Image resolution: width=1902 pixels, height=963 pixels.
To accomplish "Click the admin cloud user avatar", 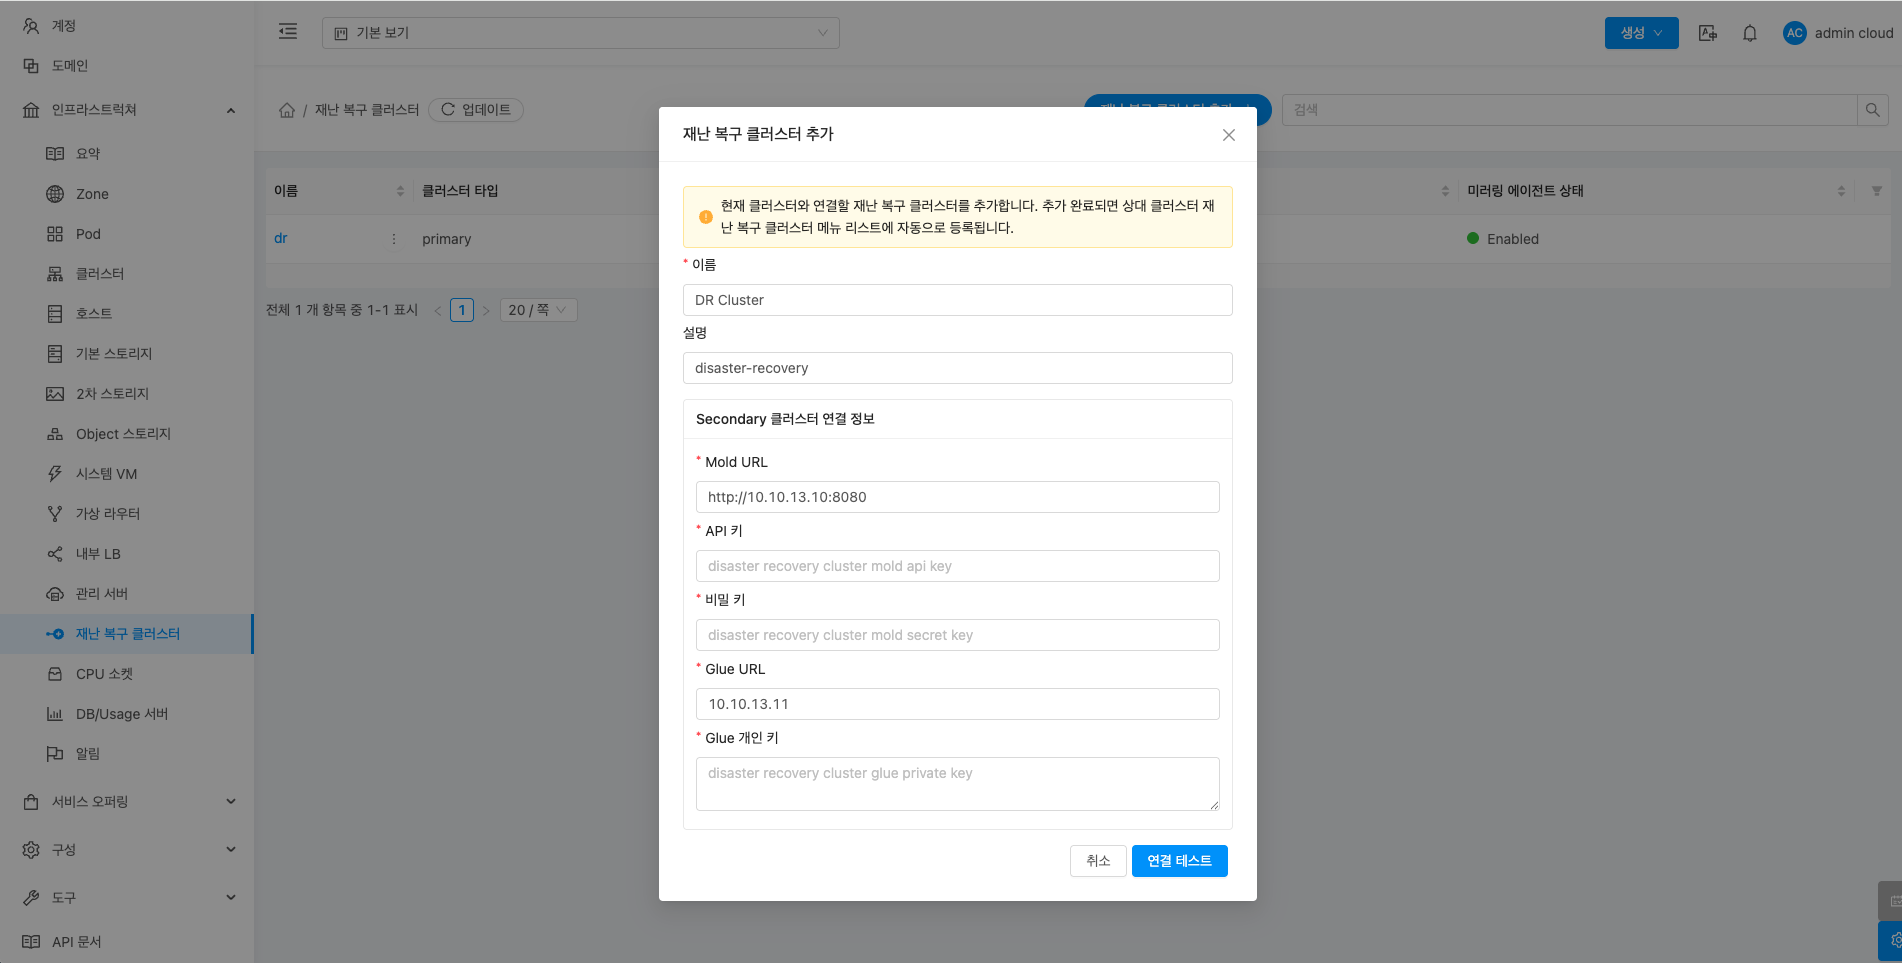I will pyautogui.click(x=1794, y=33).
